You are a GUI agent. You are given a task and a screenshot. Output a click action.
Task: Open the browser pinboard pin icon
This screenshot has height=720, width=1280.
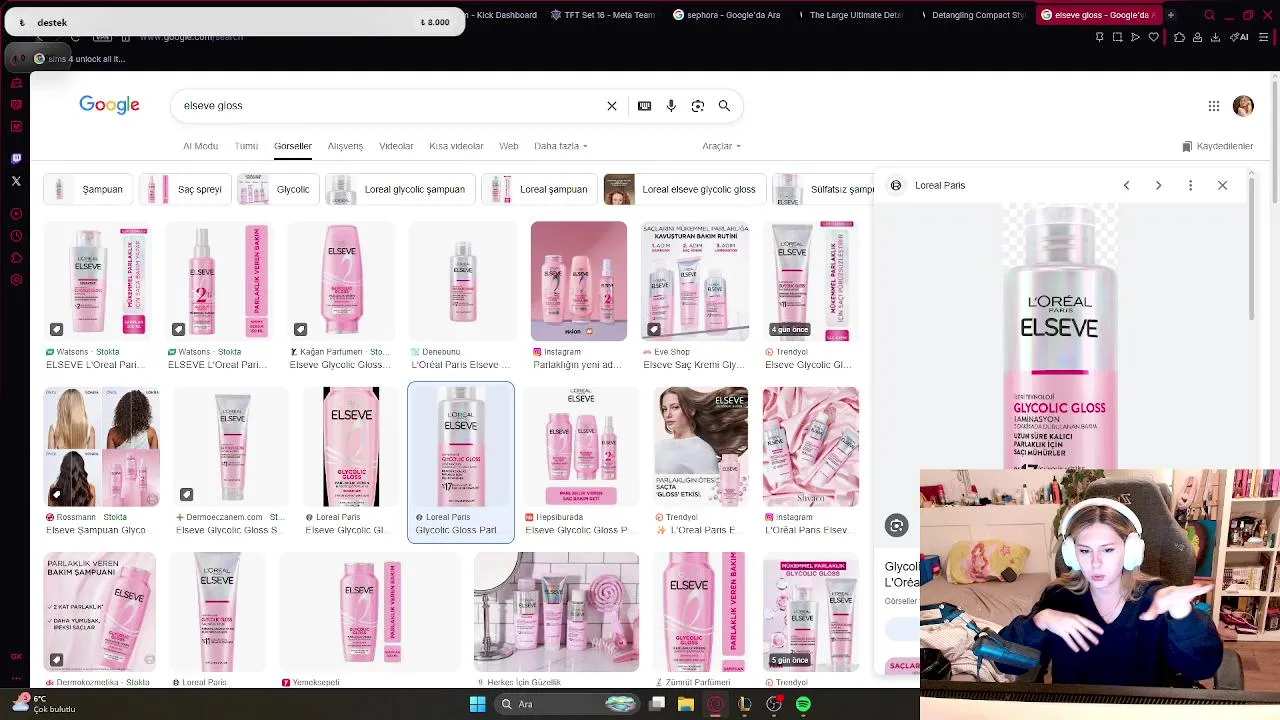tap(1099, 37)
